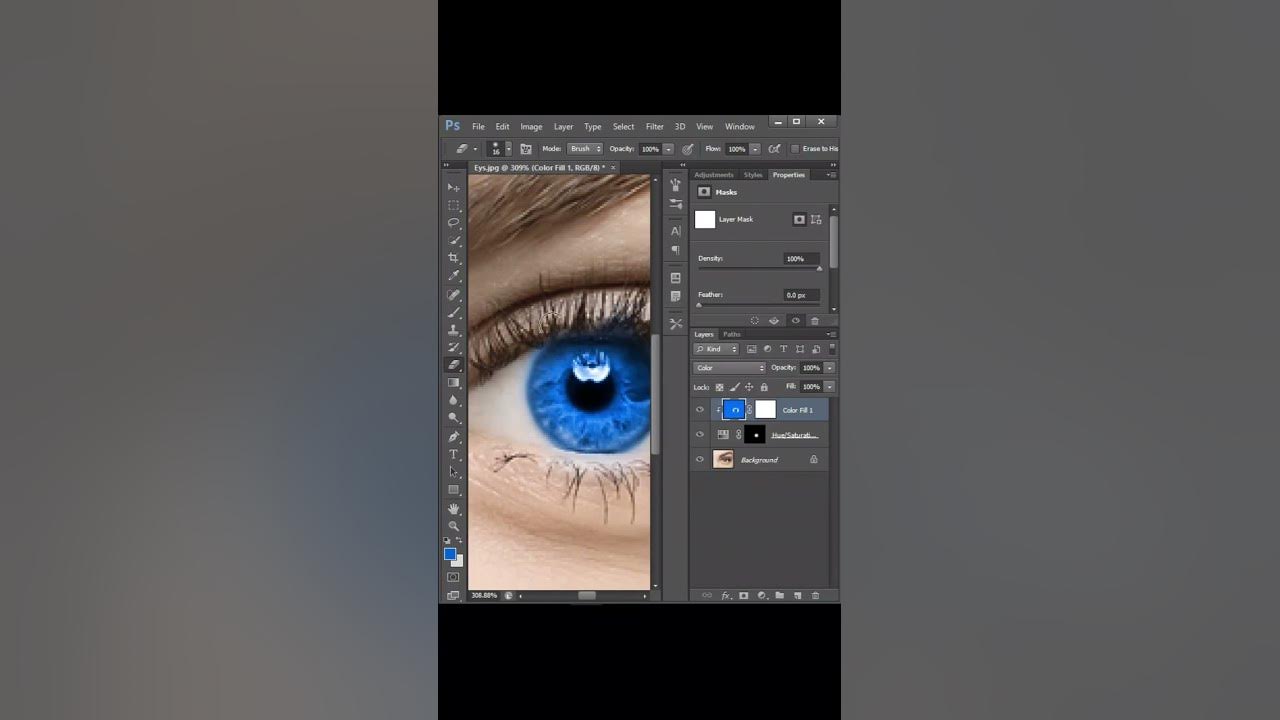Open the Kind layer filter dropdown

(x=717, y=349)
